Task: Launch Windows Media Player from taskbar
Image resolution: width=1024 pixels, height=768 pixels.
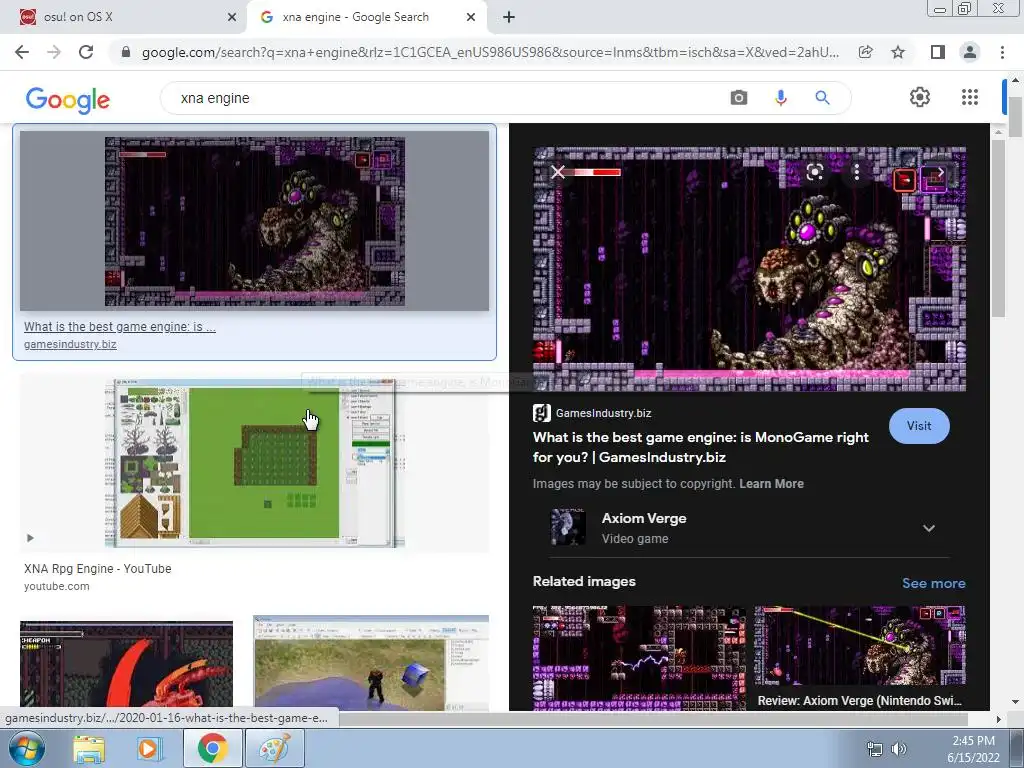Action: click(x=149, y=749)
